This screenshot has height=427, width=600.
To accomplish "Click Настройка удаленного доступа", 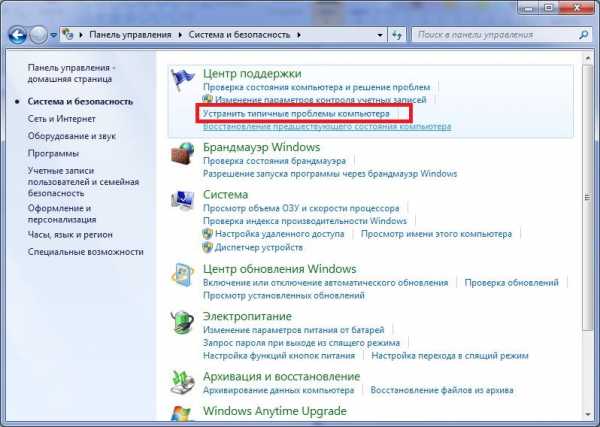I will pos(280,234).
